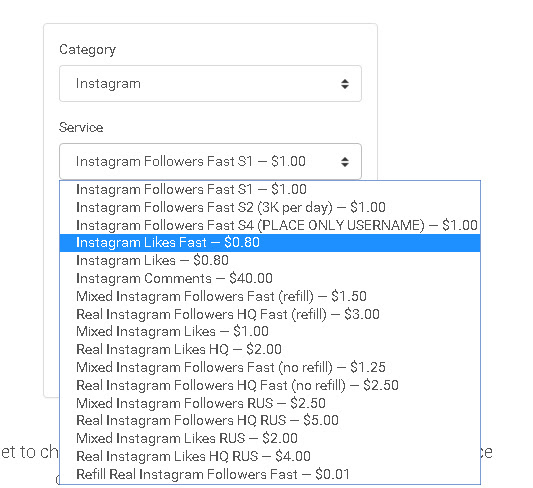Select Mixed Instagram Likes $1.00
This screenshot has width=533, height=488.
[270, 331]
